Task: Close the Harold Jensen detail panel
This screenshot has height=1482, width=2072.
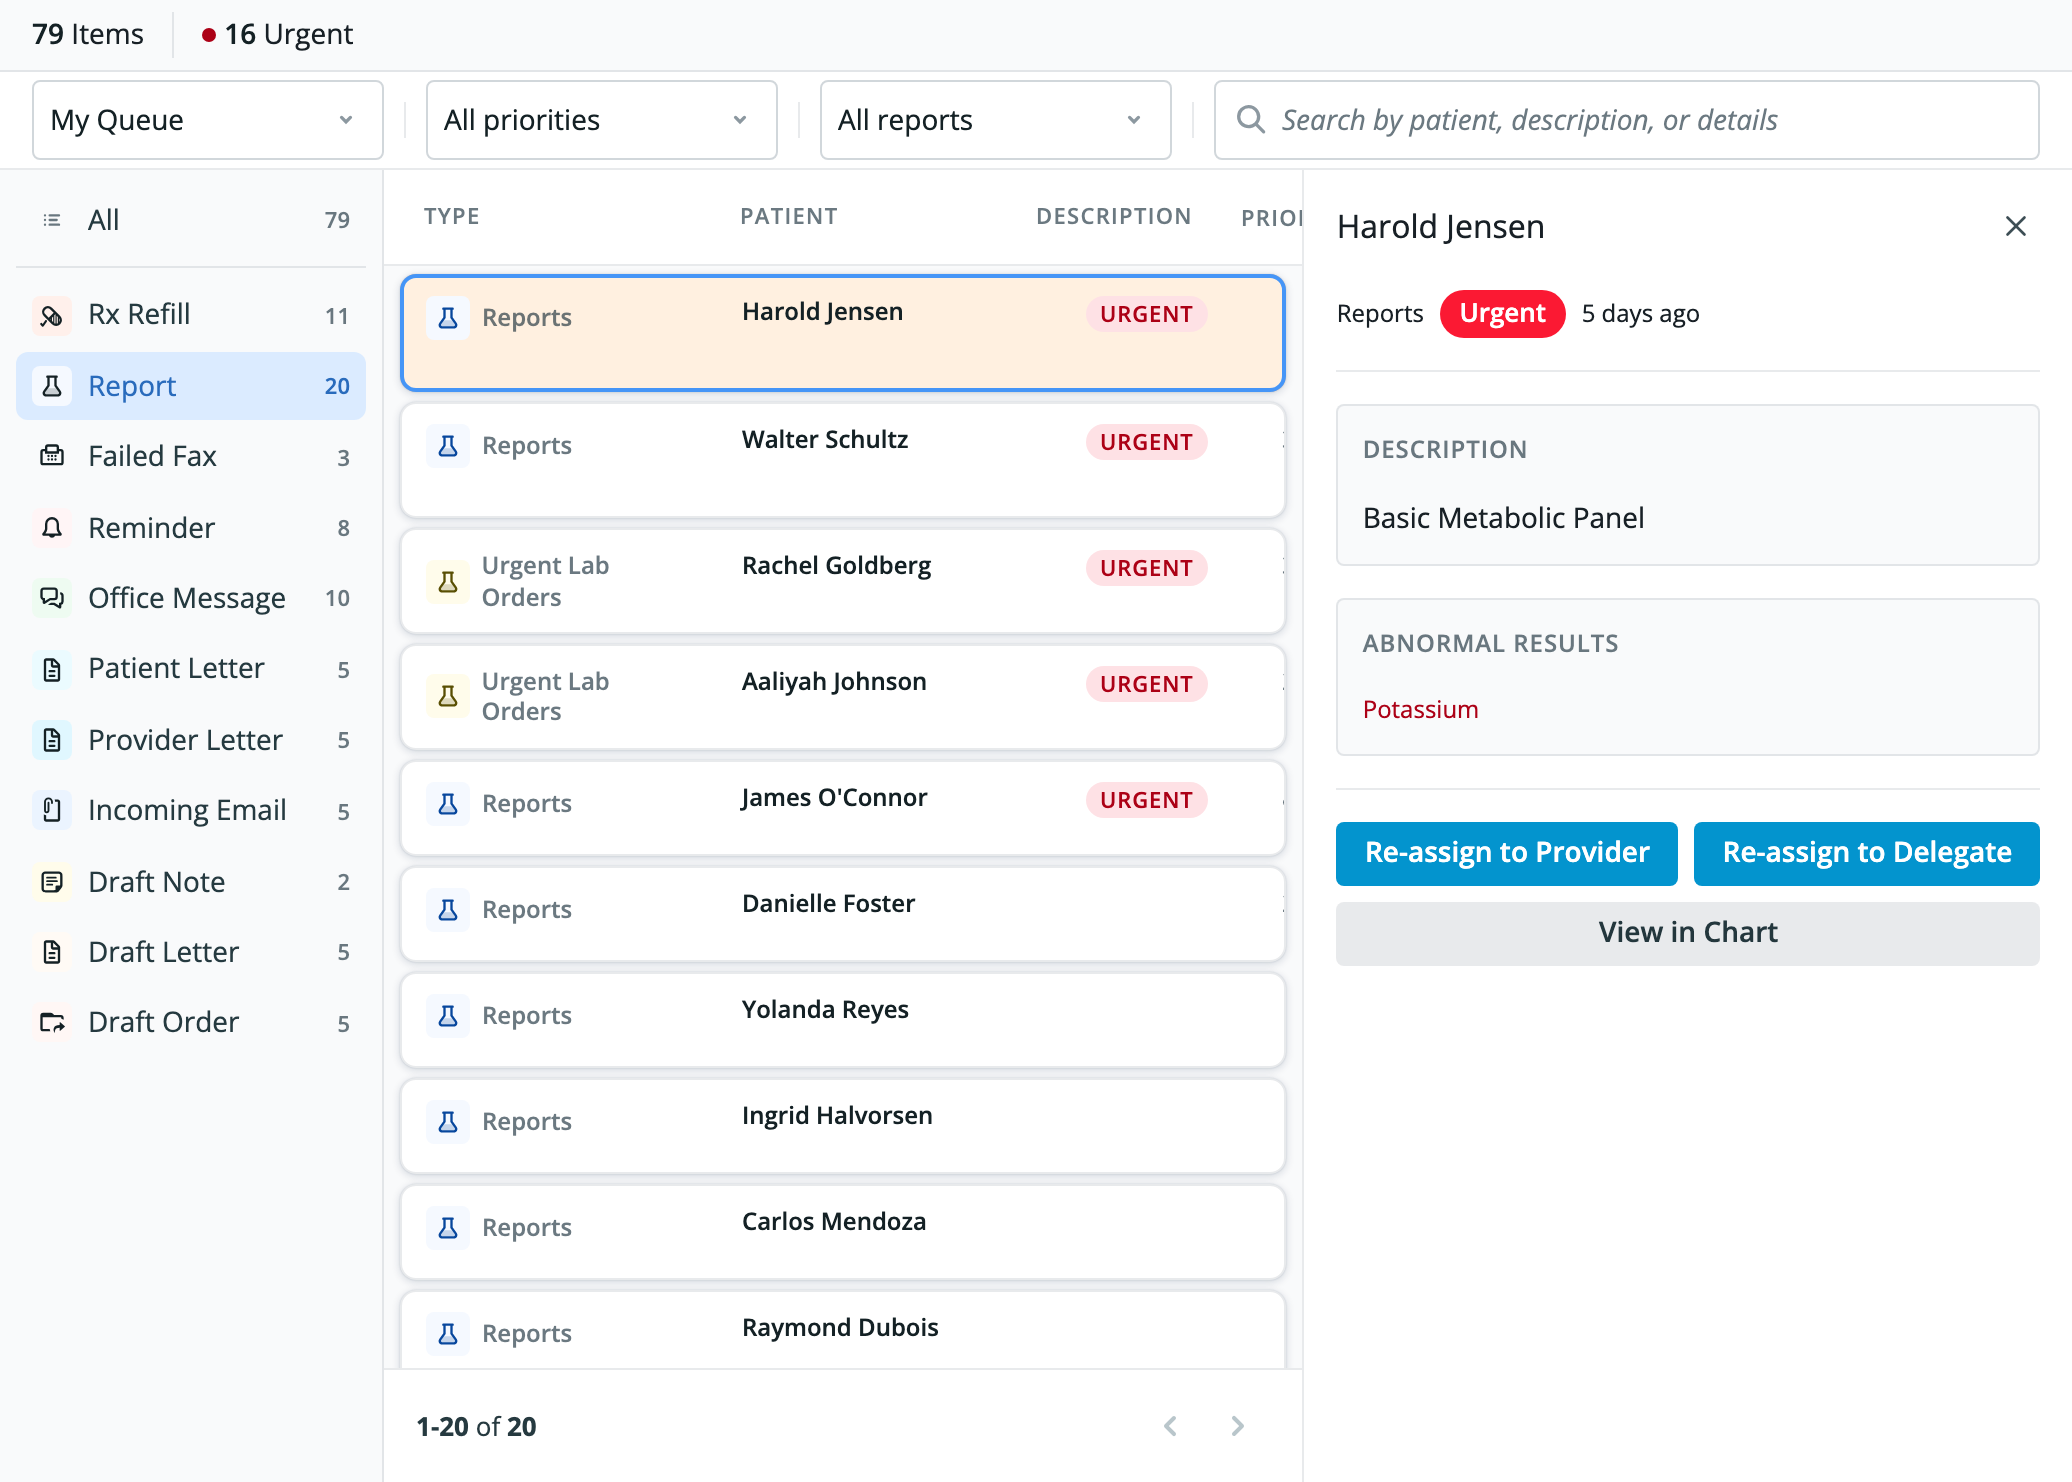Action: tap(2016, 226)
